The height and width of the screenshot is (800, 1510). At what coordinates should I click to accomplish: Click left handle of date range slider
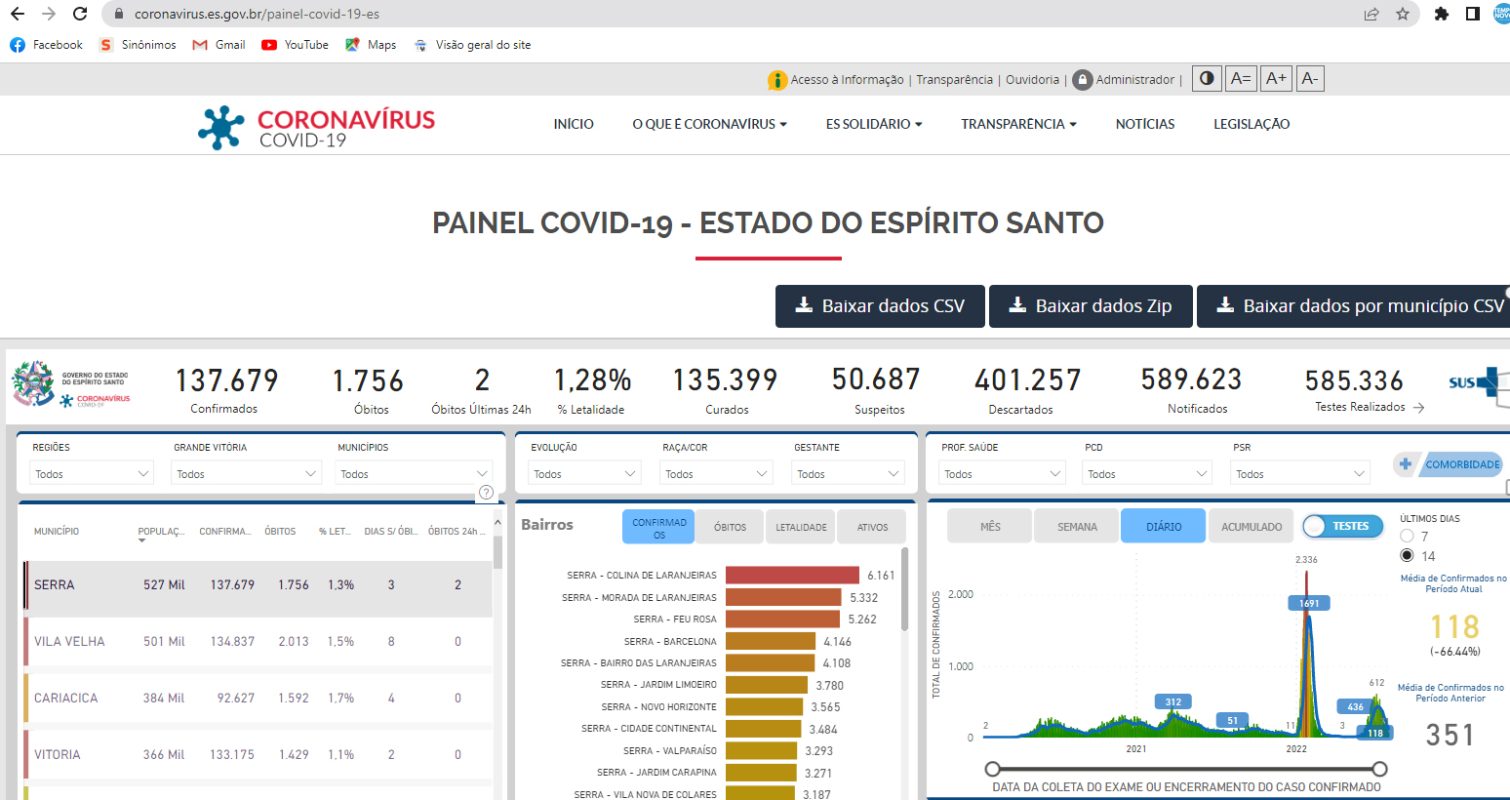993,768
